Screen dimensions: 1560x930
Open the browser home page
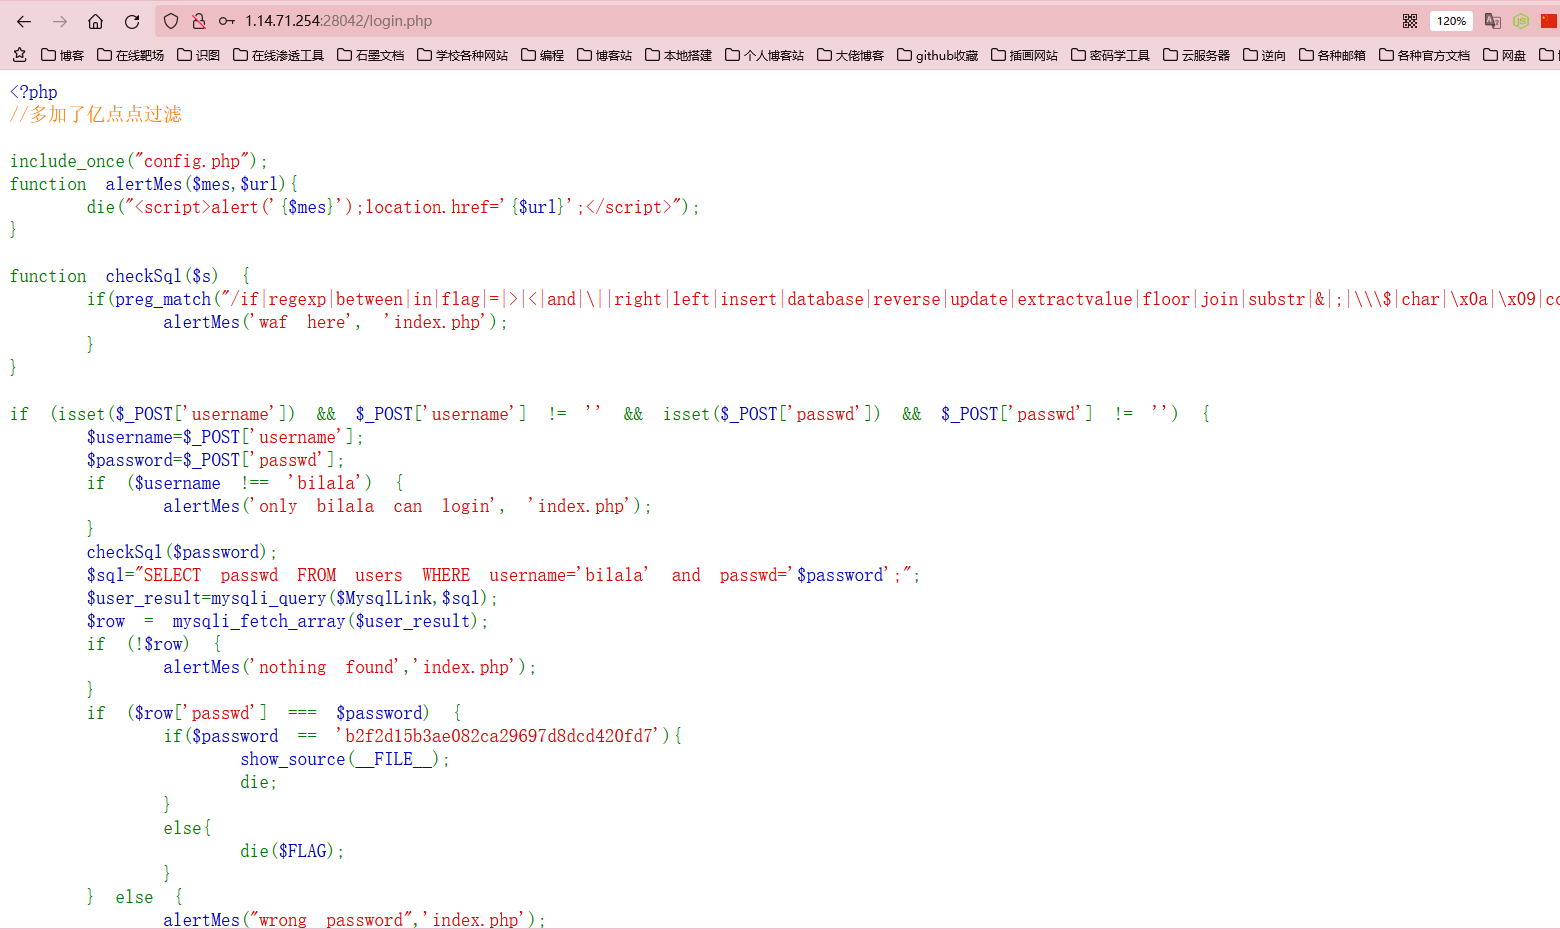[x=96, y=21]
